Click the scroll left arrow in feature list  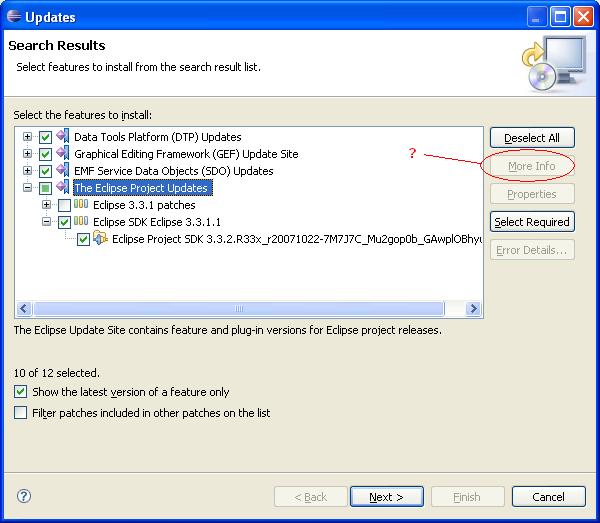[24, 308]
